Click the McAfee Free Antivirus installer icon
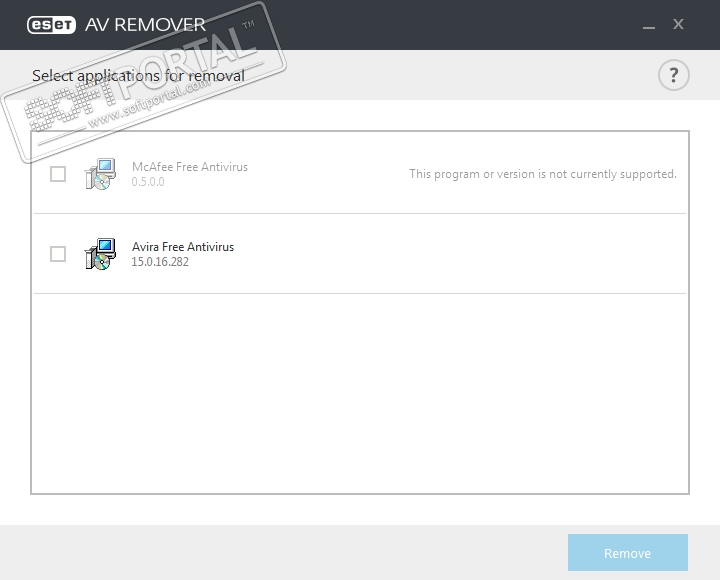 pos(100,174)
